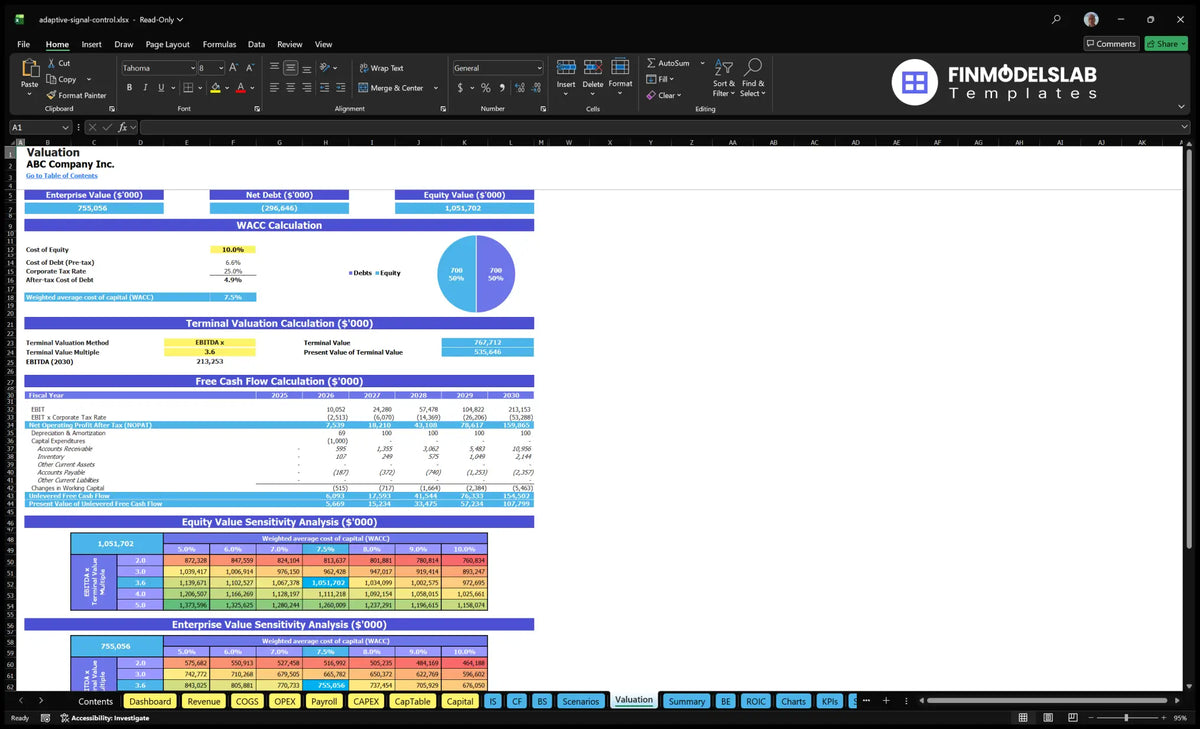This screenshot has width=1200, height=729.
Task: Switch to the Dashboard sheet tab
Action: (x=150, y=701)
